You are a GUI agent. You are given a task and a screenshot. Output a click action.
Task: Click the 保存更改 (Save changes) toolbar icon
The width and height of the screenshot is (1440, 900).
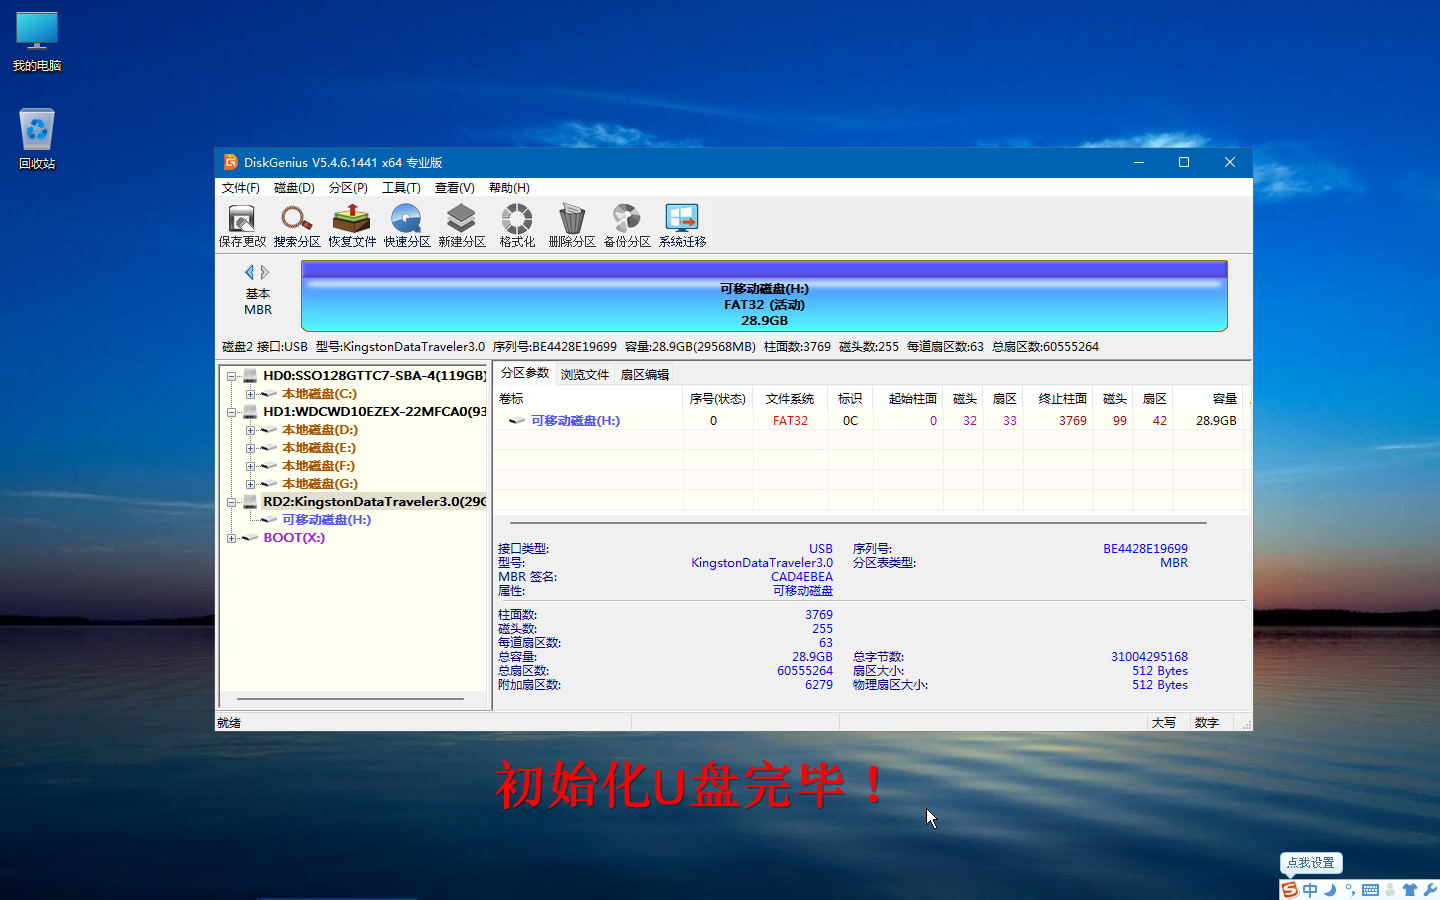(x=242, y=226)
